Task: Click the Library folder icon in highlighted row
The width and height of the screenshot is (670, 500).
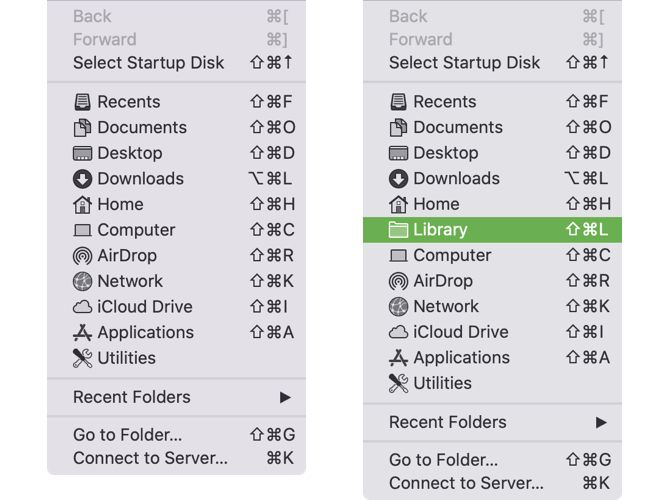Action: tap(398, 230)
